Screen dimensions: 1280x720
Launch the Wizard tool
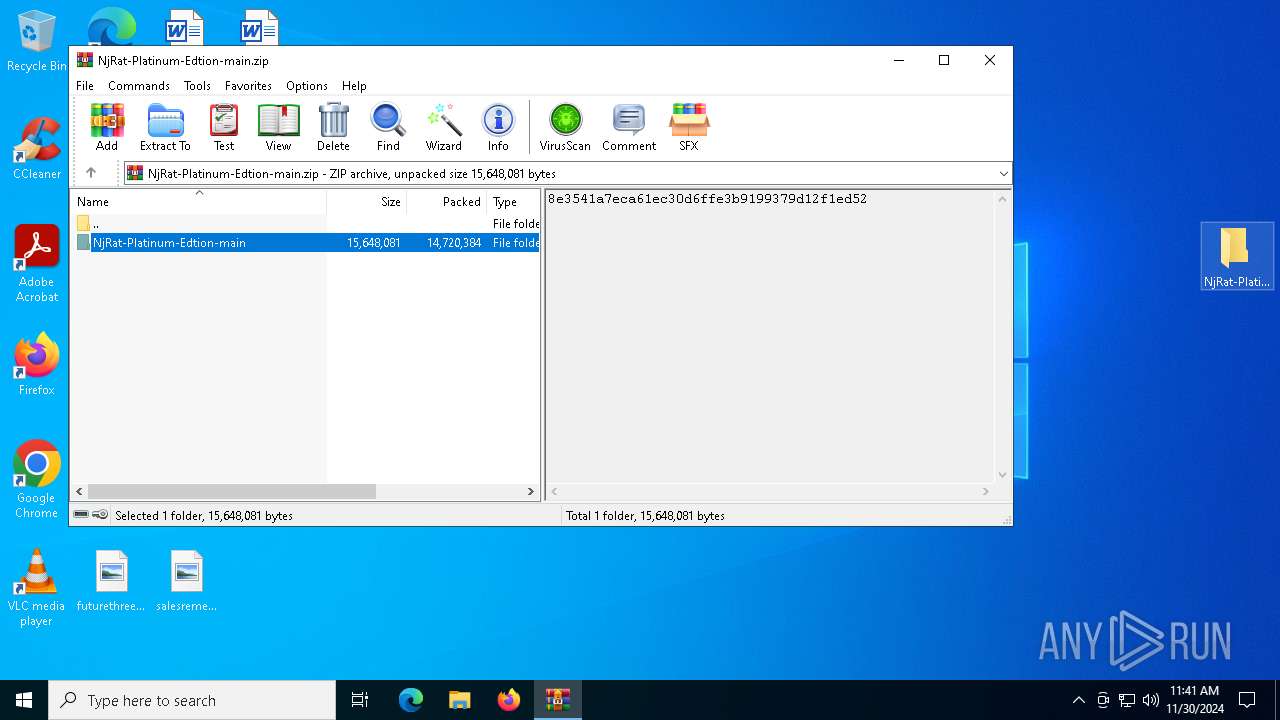point(443,127)
